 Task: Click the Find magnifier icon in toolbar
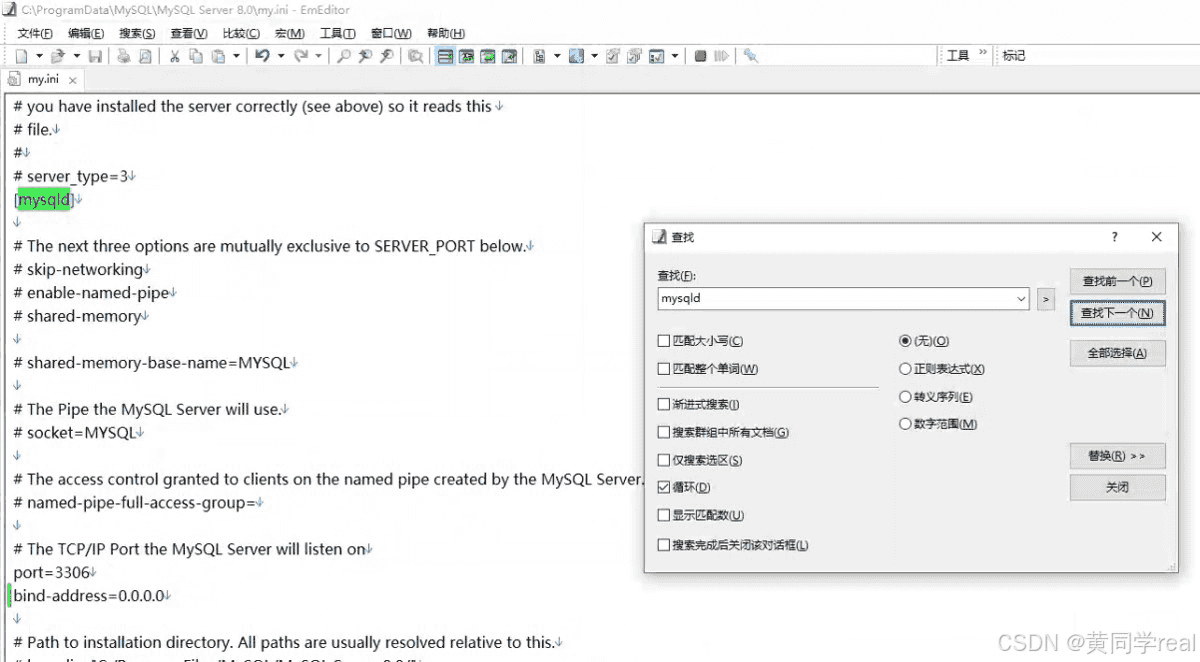344,56
